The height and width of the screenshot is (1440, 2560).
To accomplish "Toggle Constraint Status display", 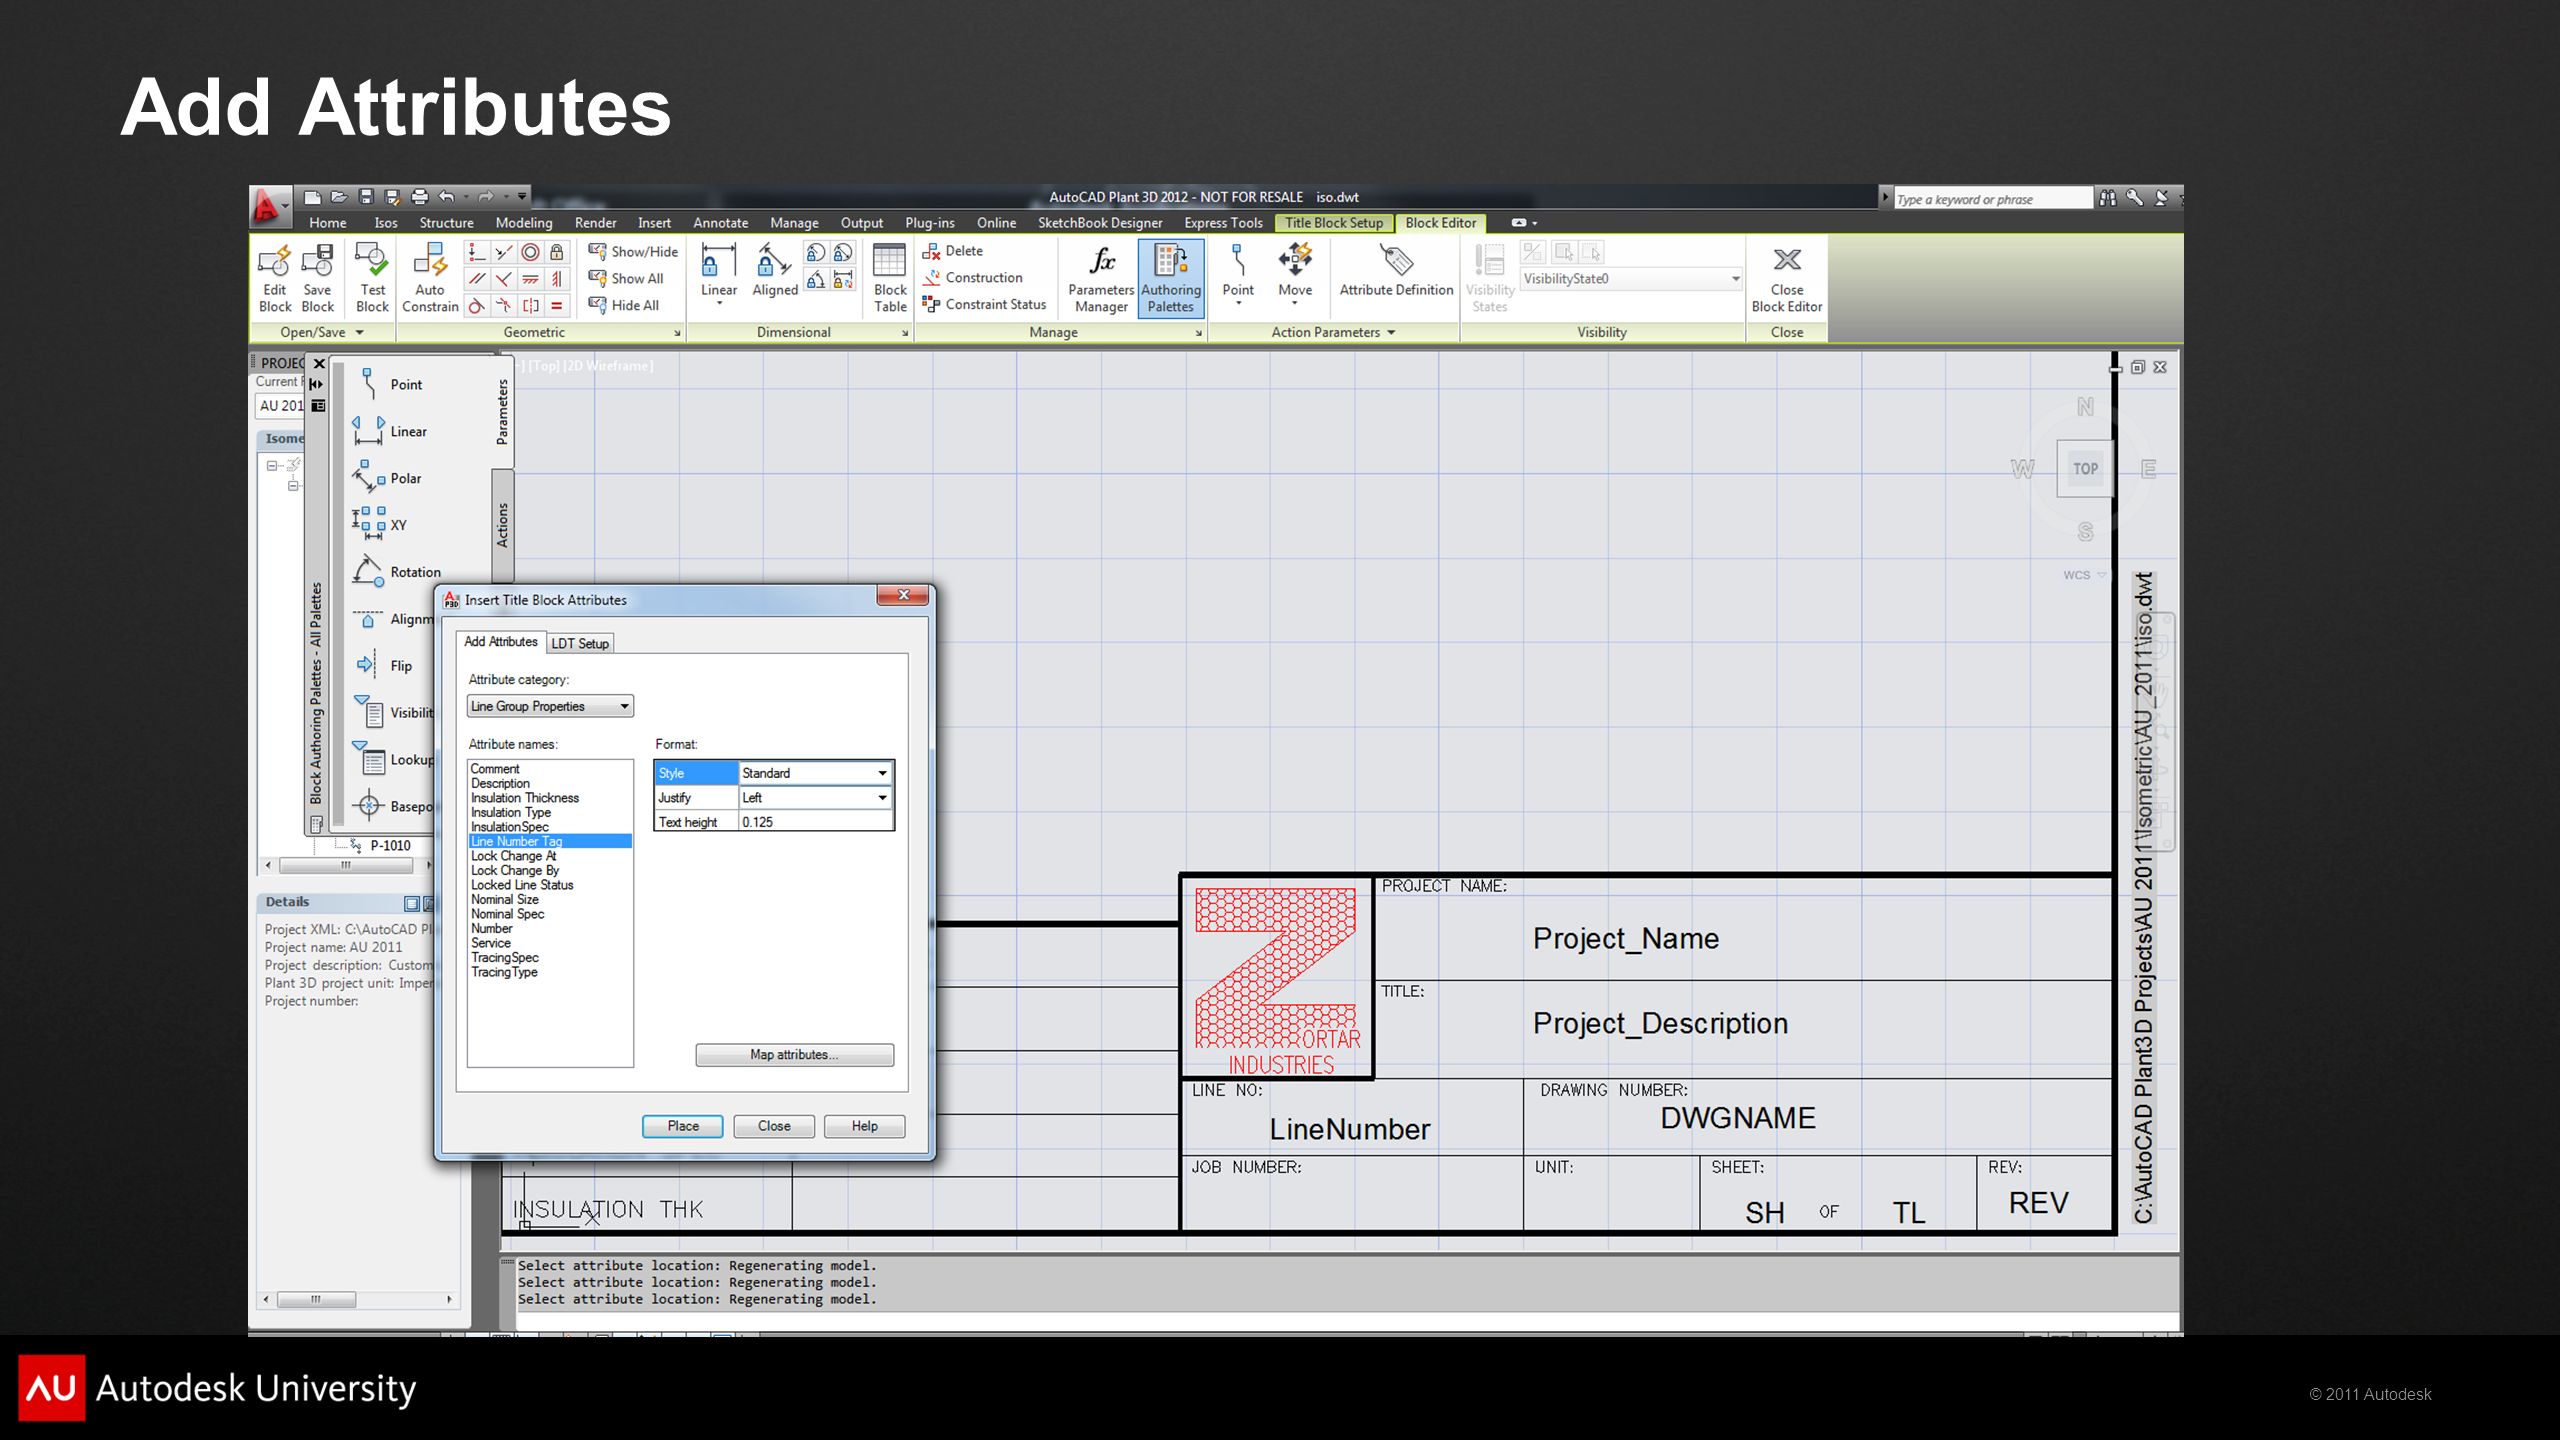I will 984,304.
